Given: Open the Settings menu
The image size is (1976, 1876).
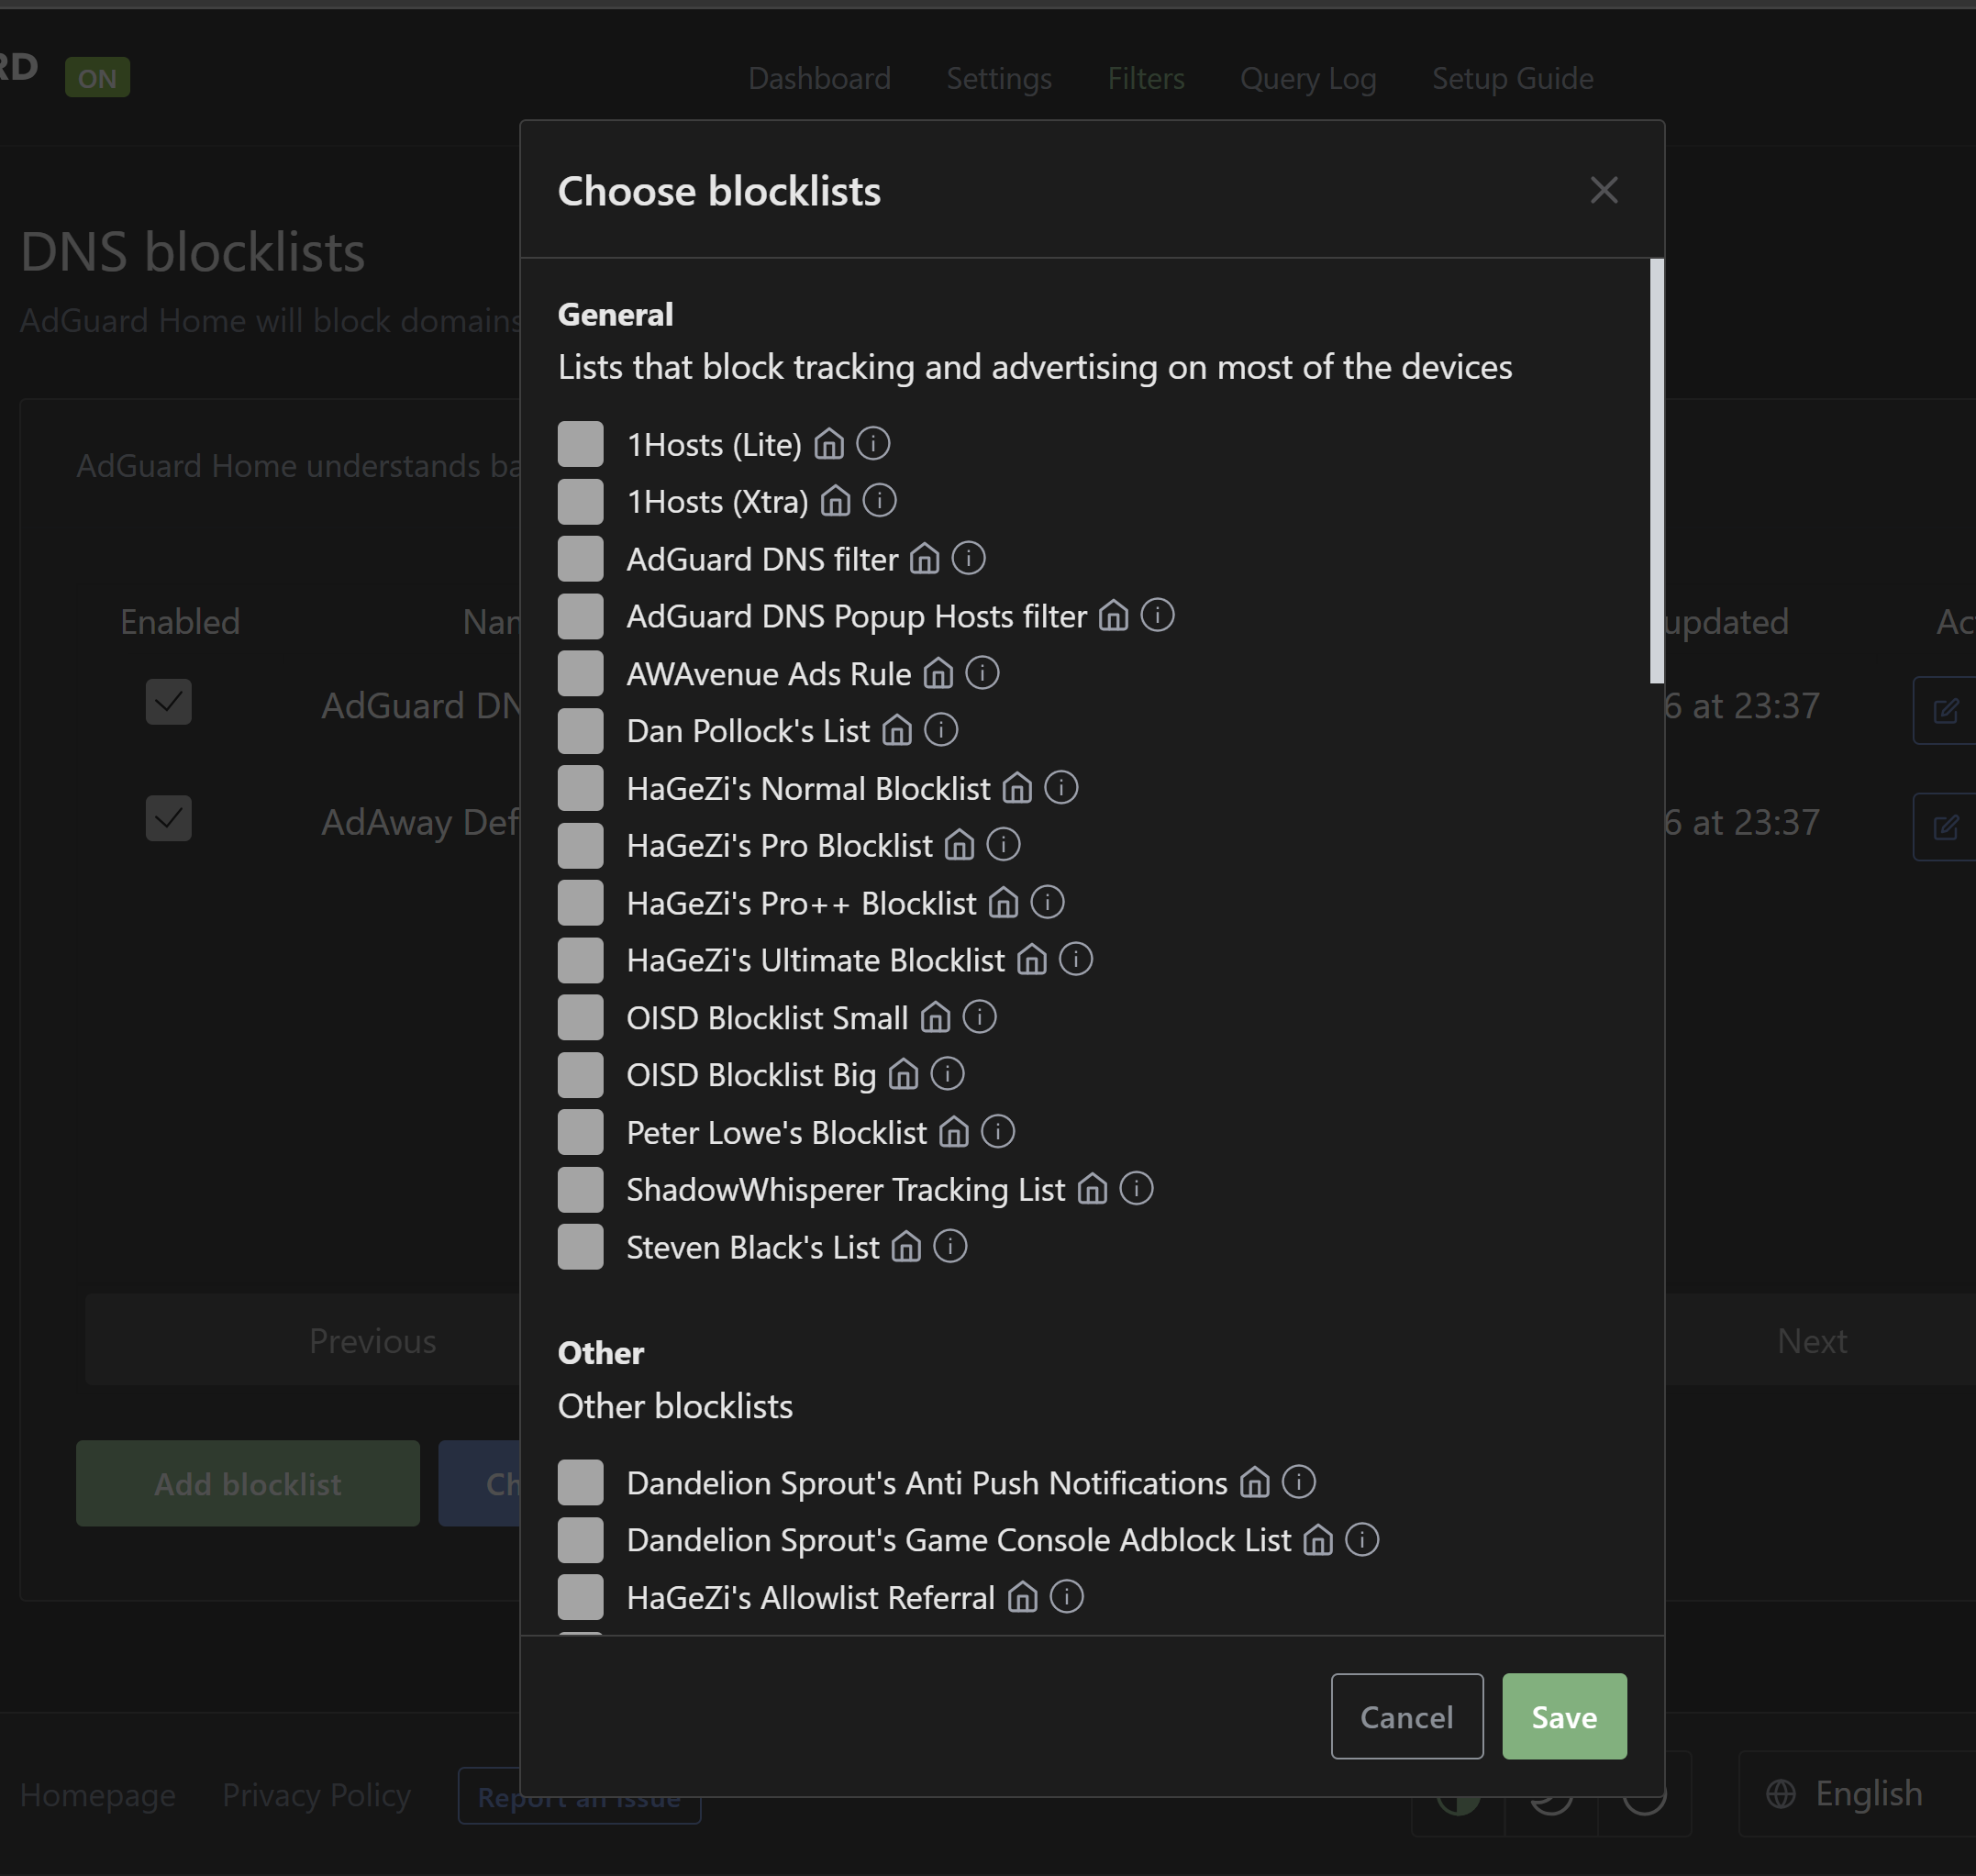Looking at the screenshot, I should (x=999, y=78).
